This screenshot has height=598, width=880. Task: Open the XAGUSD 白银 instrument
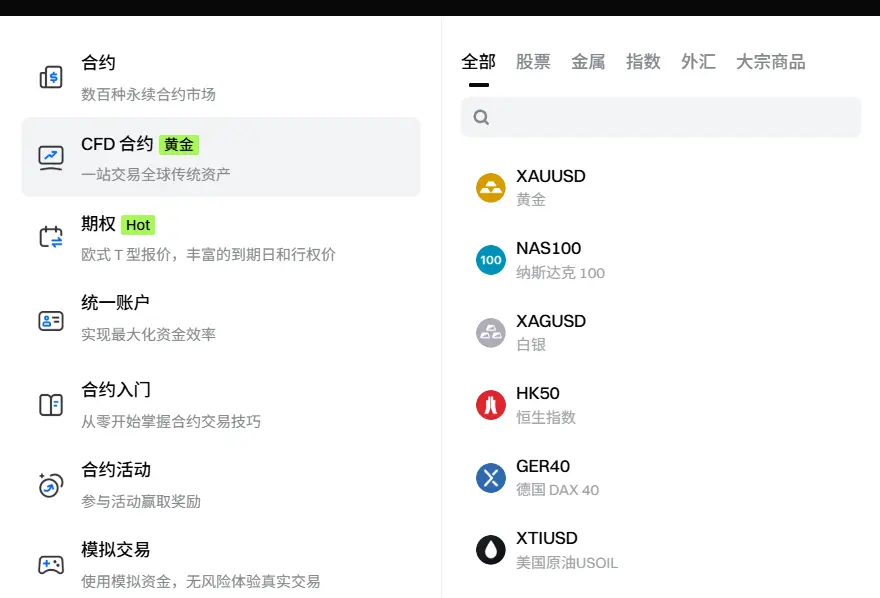(661, 333)
